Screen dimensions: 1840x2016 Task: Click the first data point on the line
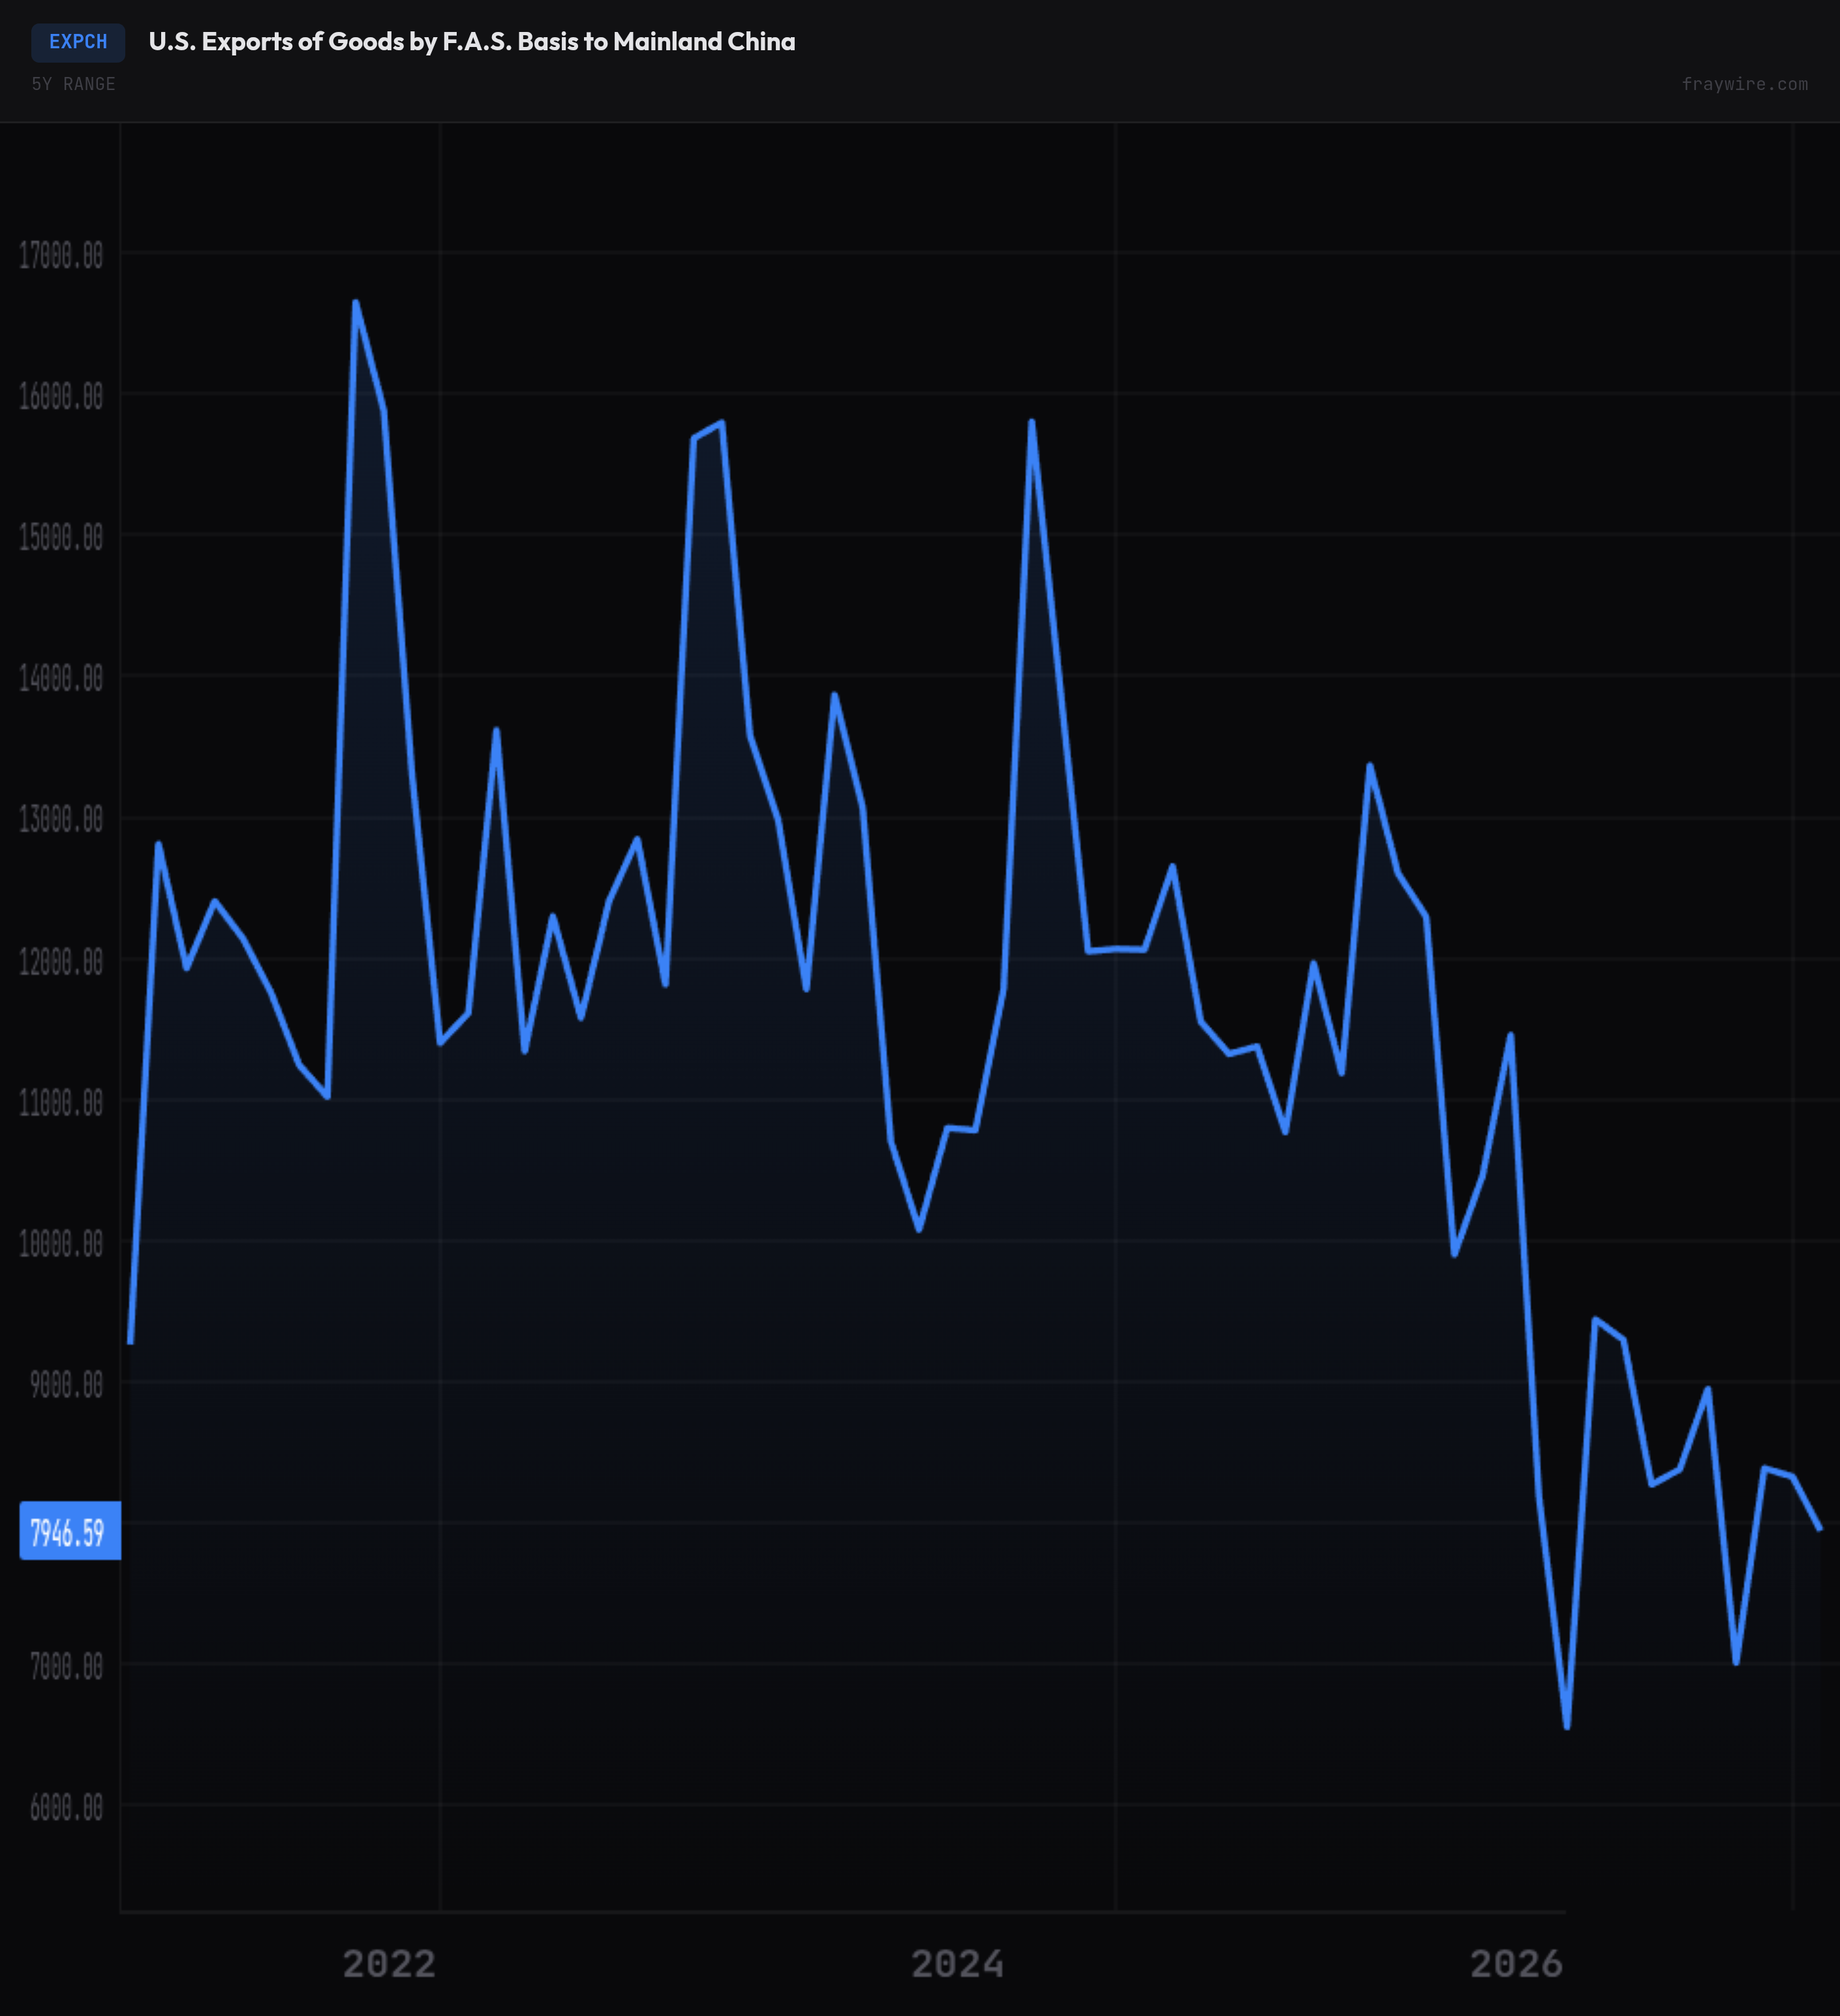pos(130,1342)
